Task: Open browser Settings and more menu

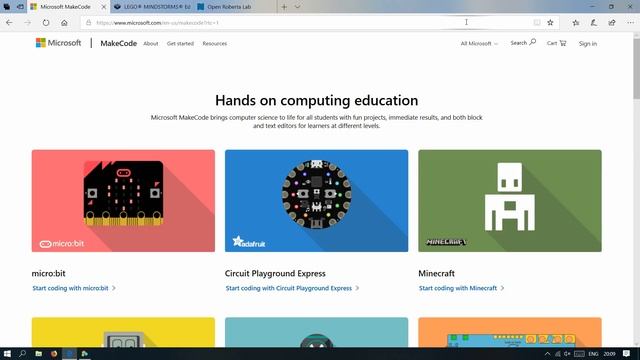Action: 630,23
